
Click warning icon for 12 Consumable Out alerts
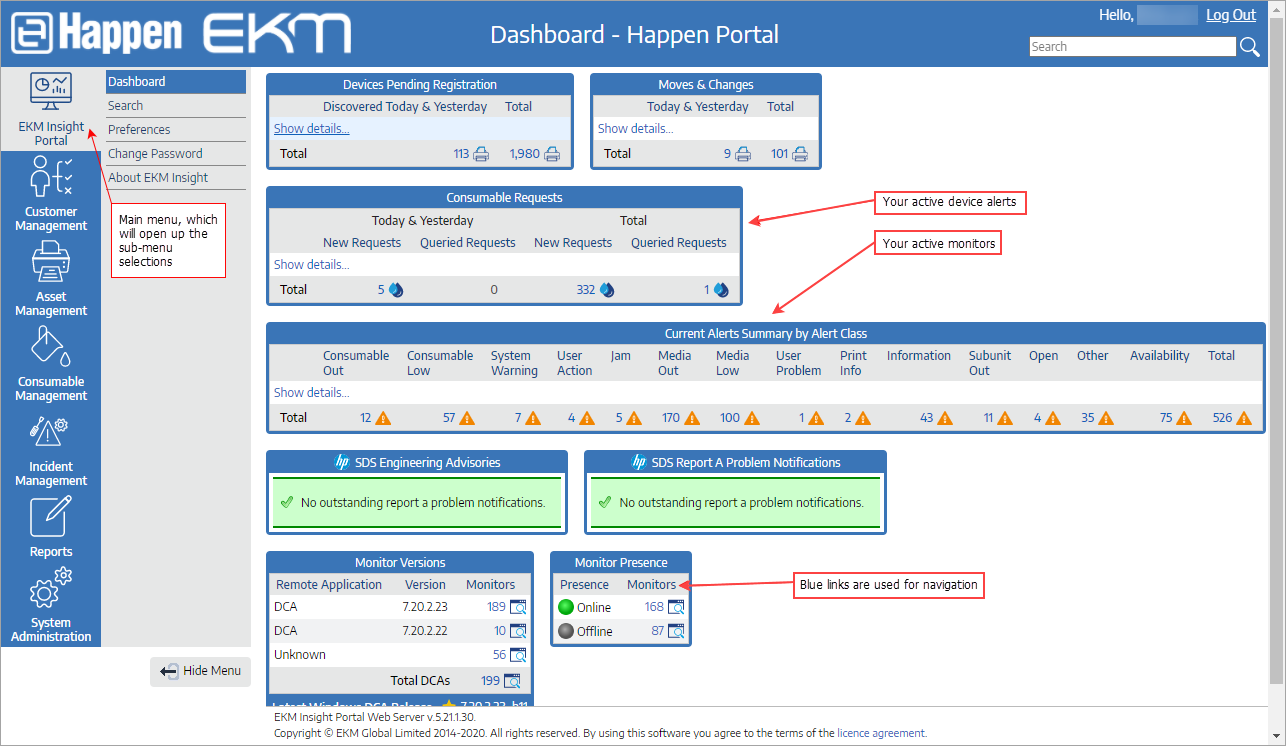(x=383, y=418)
